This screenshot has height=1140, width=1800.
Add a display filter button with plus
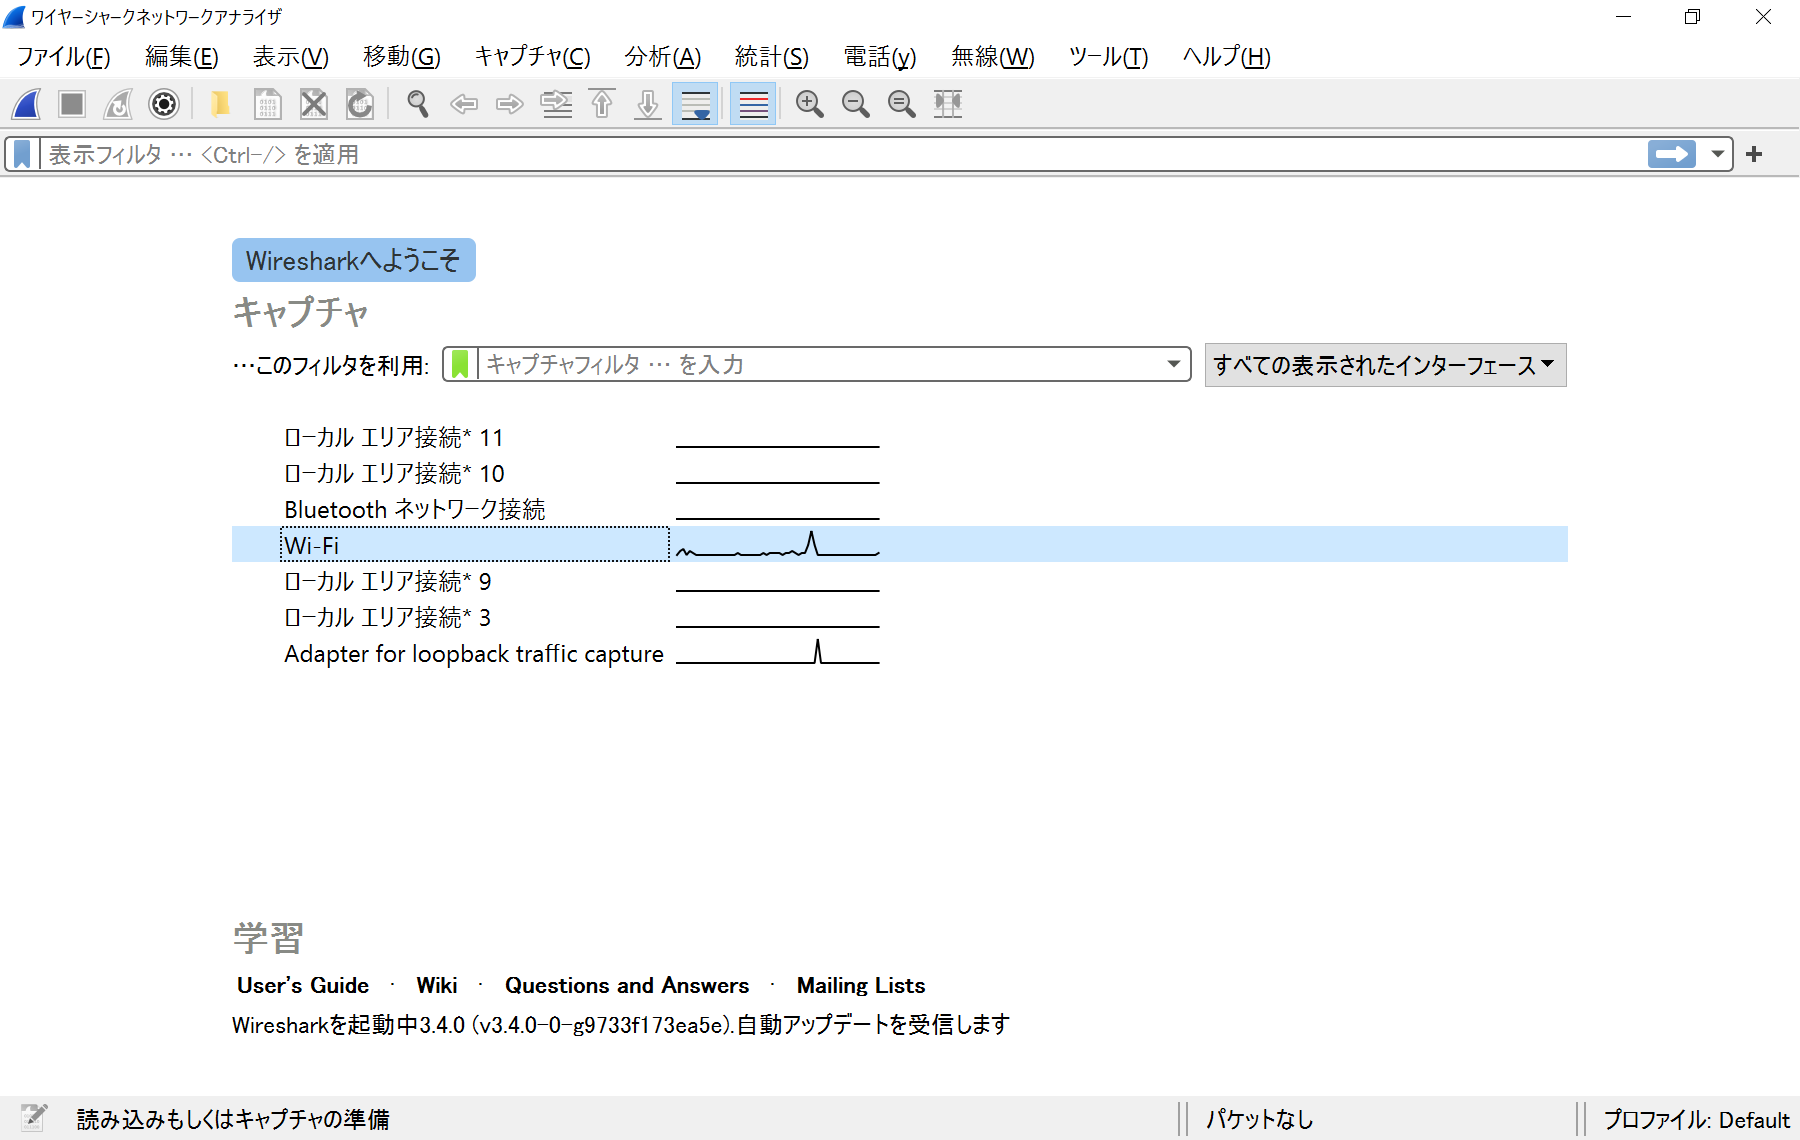pos(1754,154)
